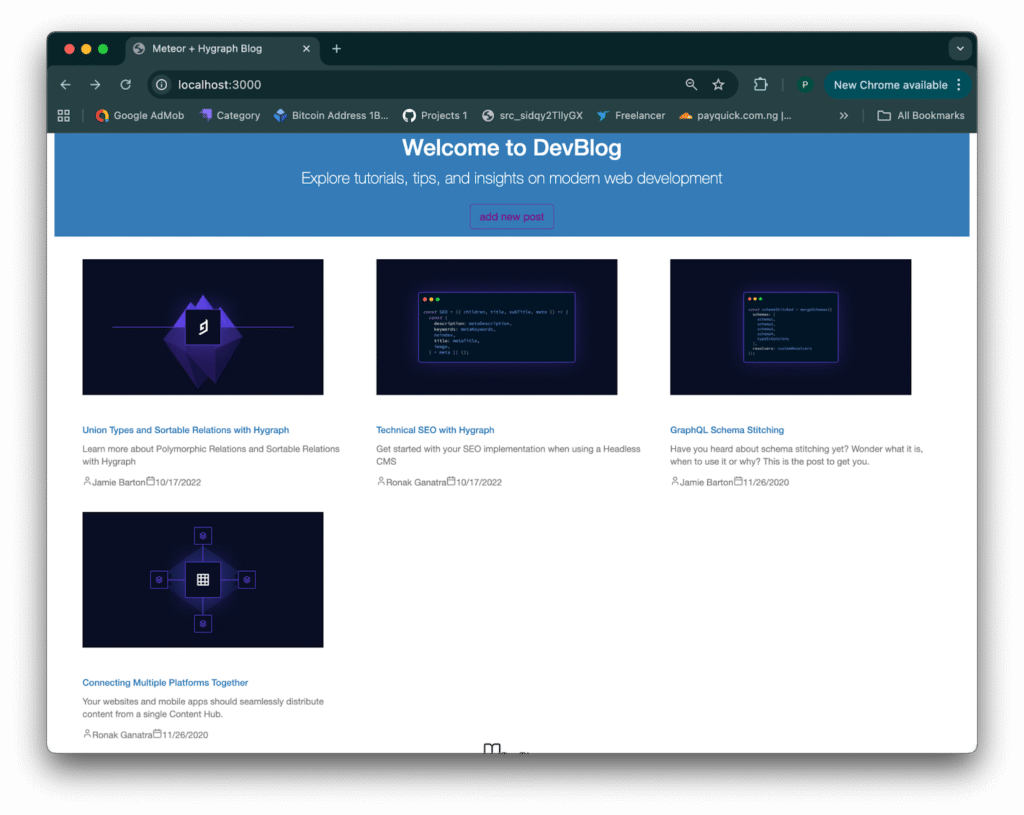The width and height of the screenshot is (1024, 815).
Task: Open the zoom magnifier icon in address bar
Action: pos(691,85)
